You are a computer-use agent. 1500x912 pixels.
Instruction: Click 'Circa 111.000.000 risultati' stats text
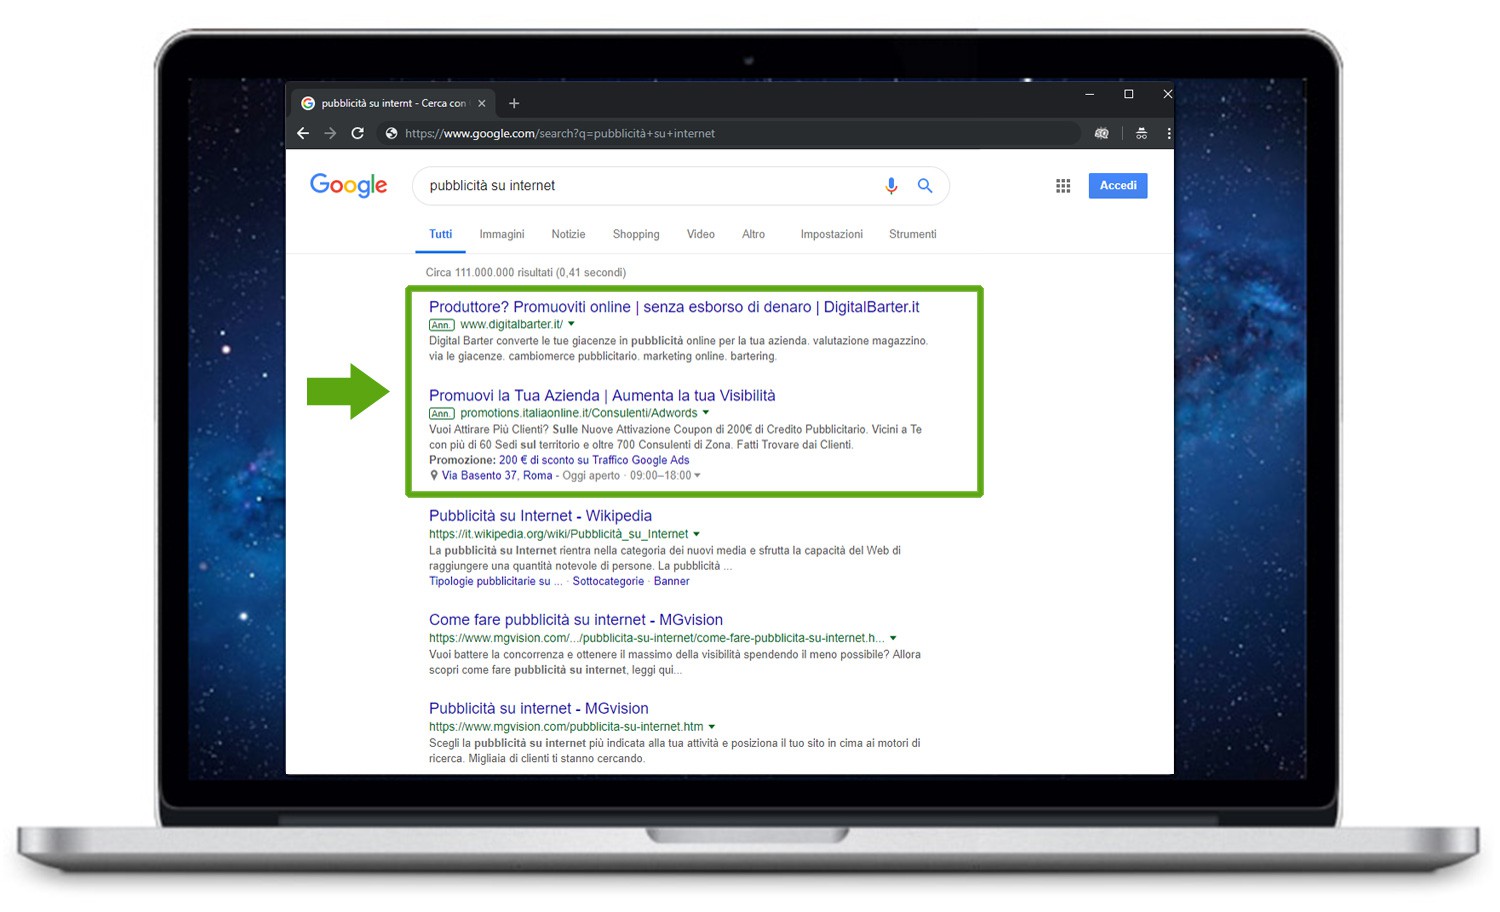[526, 272]
